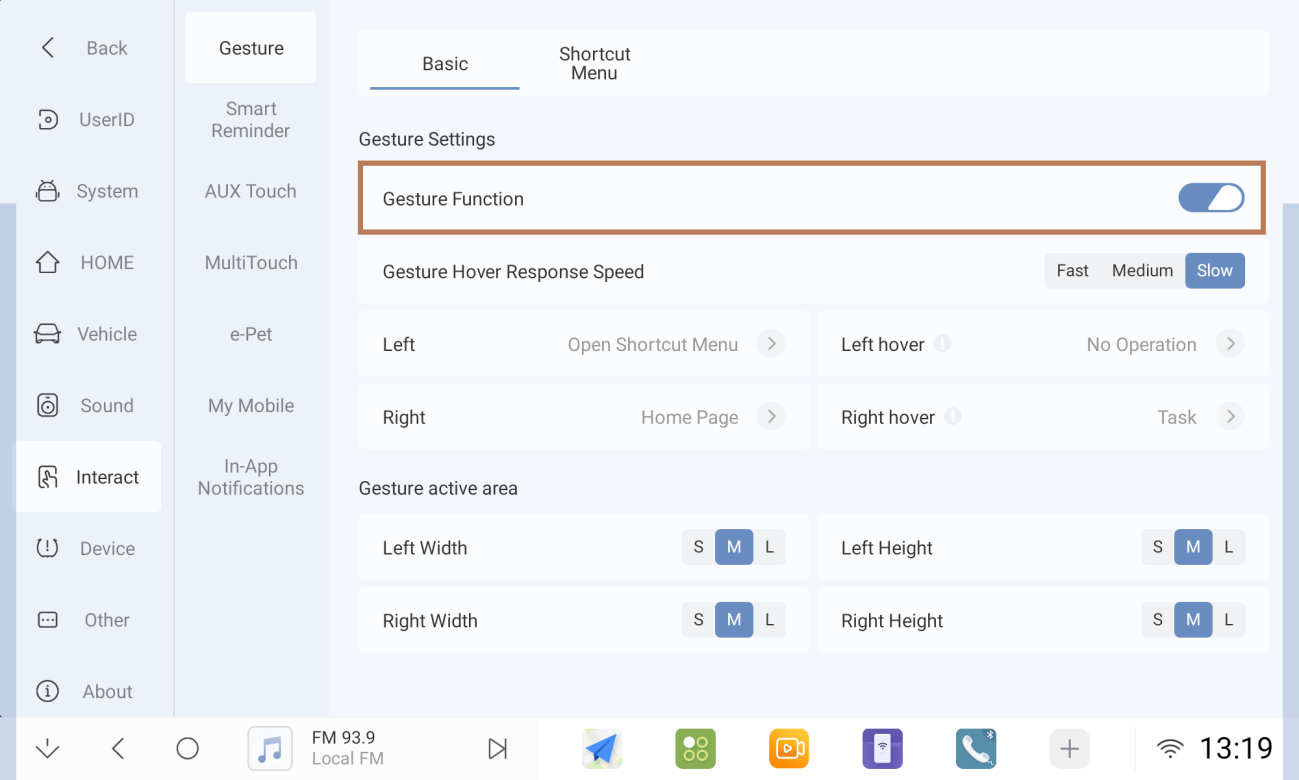Screen dimensions: 1299x780
Task: Open the purple phone mirroring app
Action: pyautogui.click(x=882, y=748)
